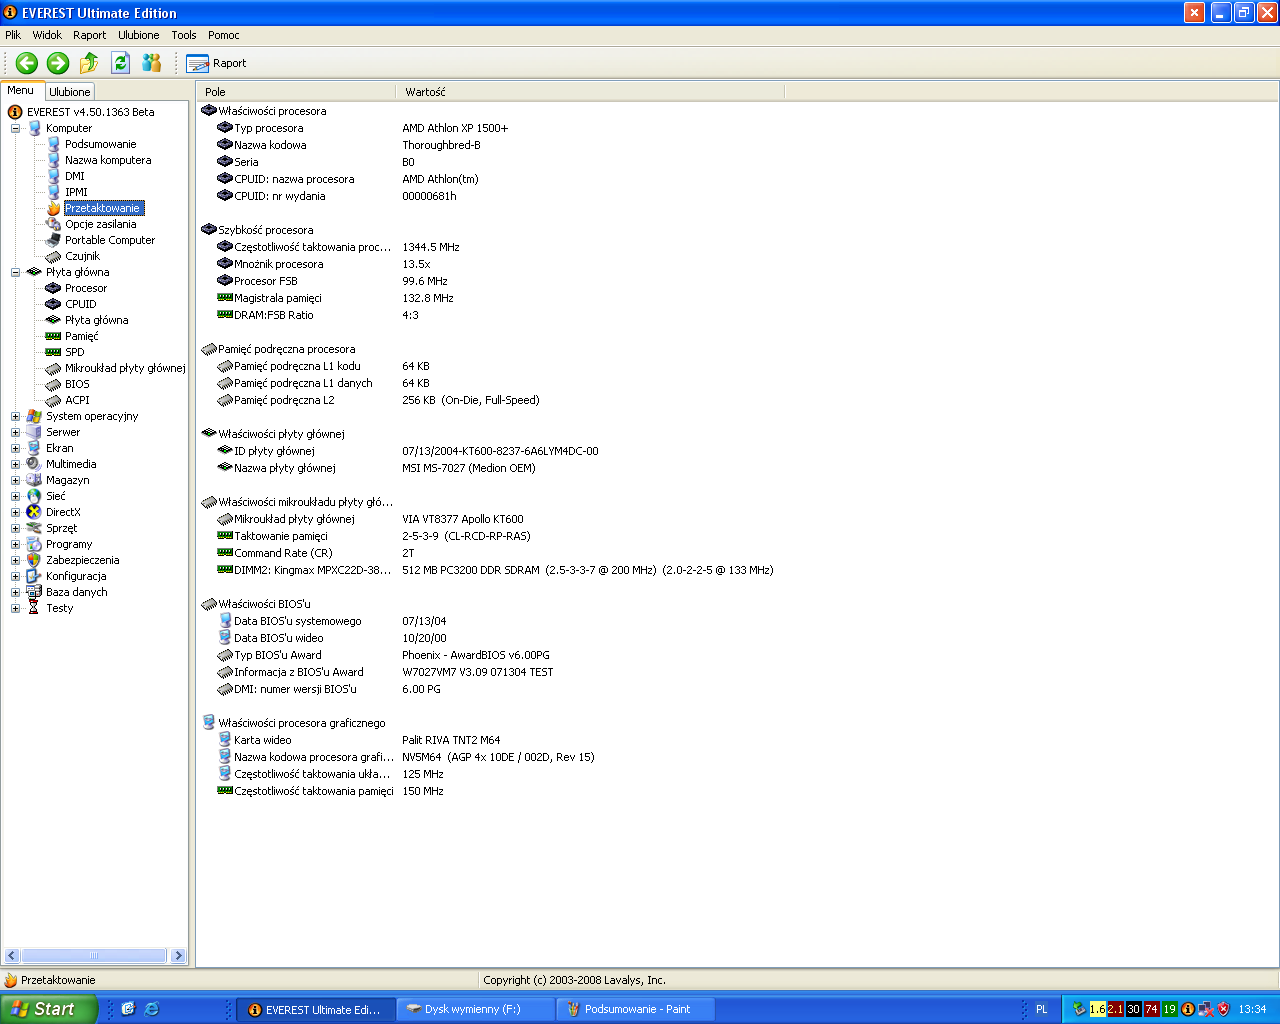Screen dimensions: 1280x1024
Task: Select the Podsumowanie tree icon
Action: [x=54, y=144]
